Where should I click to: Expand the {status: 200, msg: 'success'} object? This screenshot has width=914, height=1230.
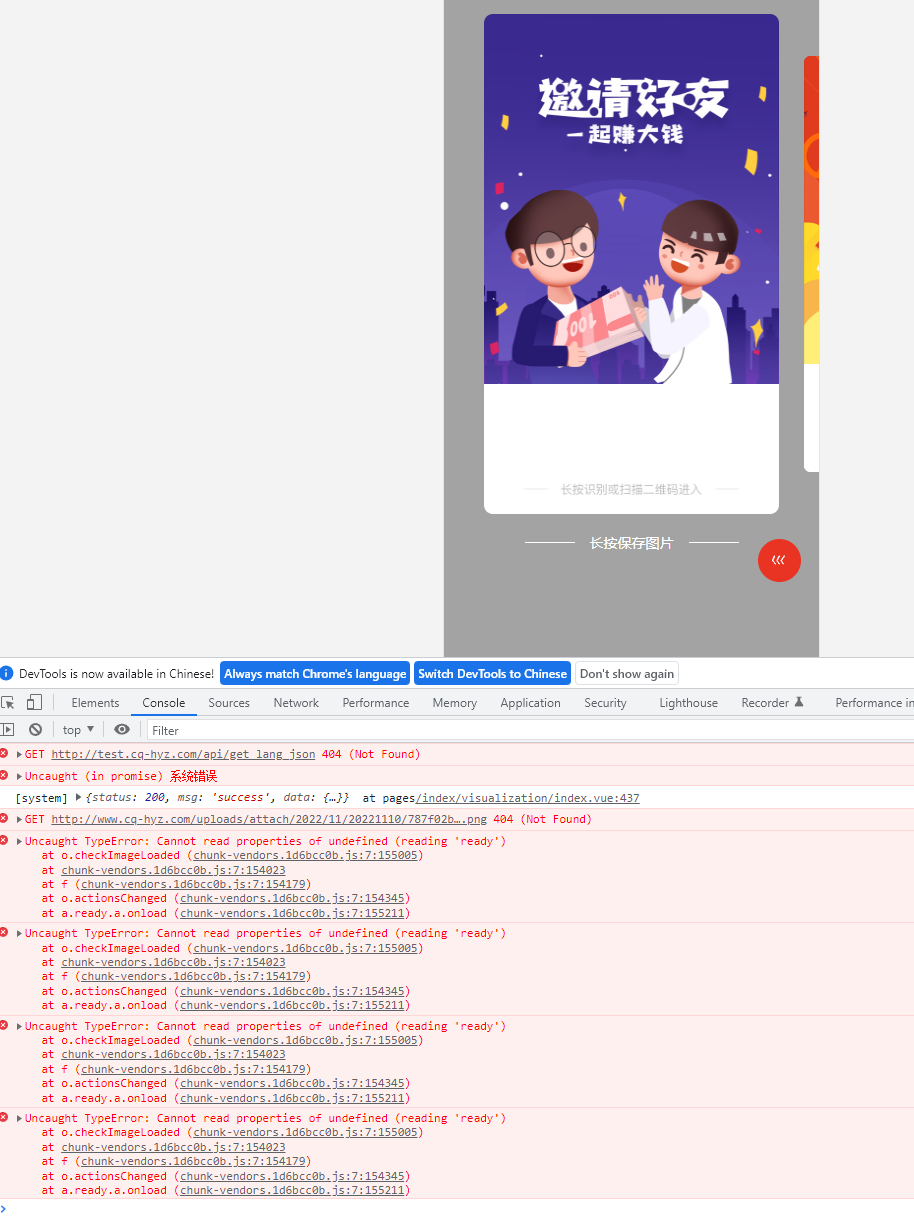tap(79, 797)
